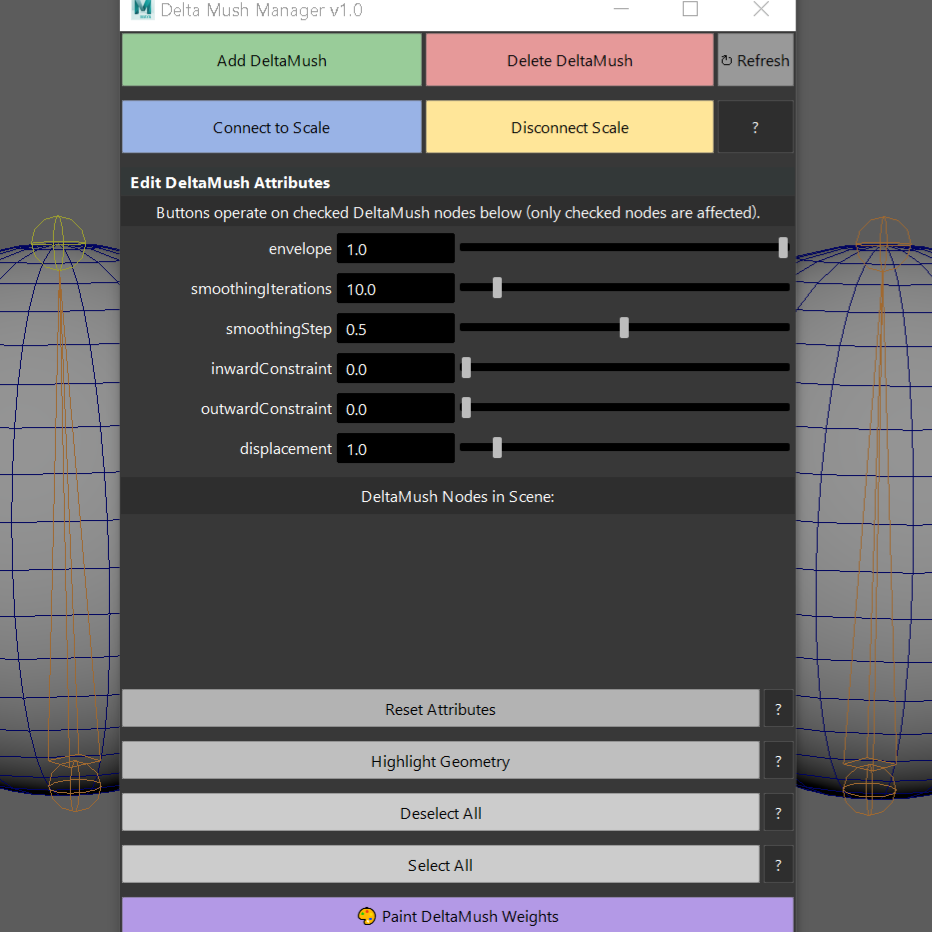
Task: Click the Maya logo in title bar
Action: [143, 9]
